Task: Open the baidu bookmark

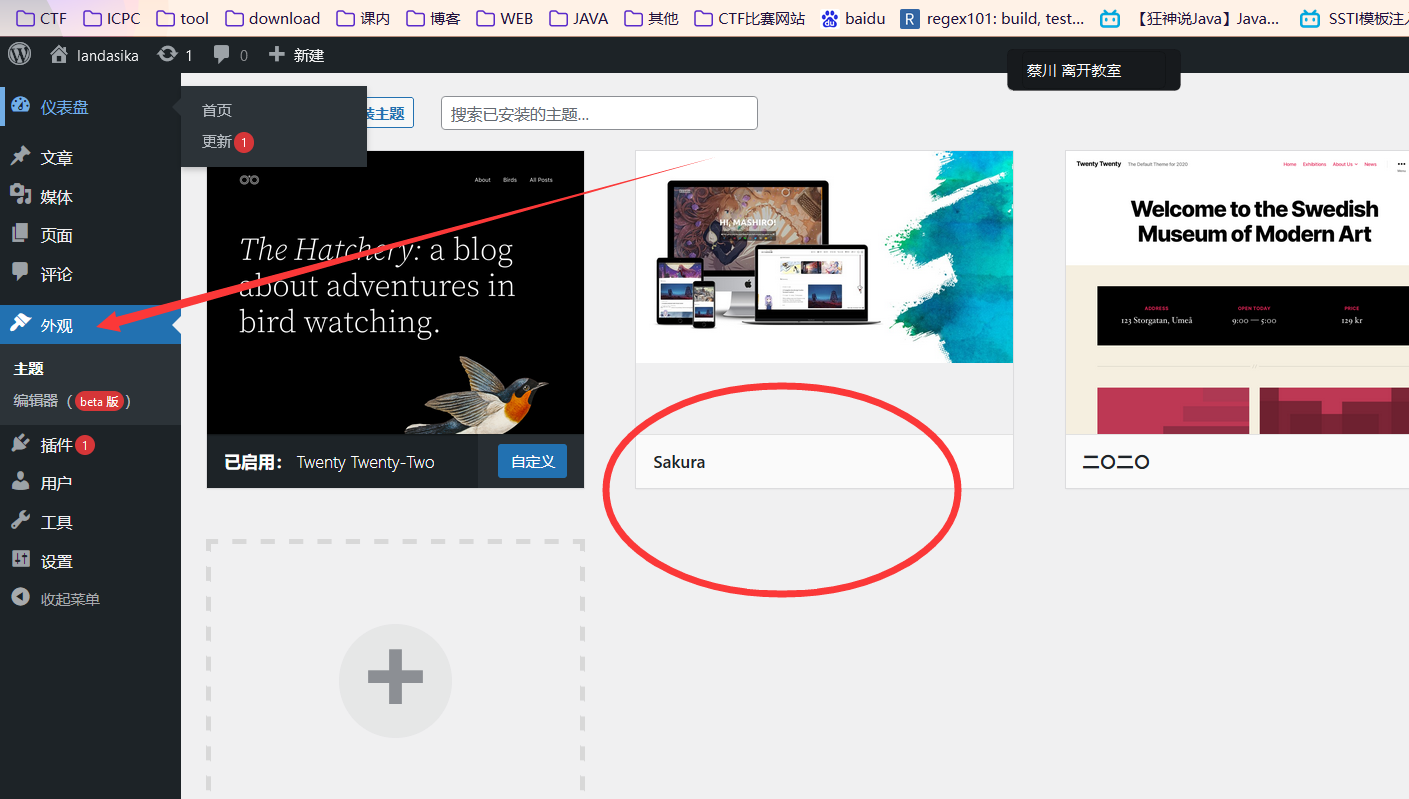Action: [x=853, y=18]
